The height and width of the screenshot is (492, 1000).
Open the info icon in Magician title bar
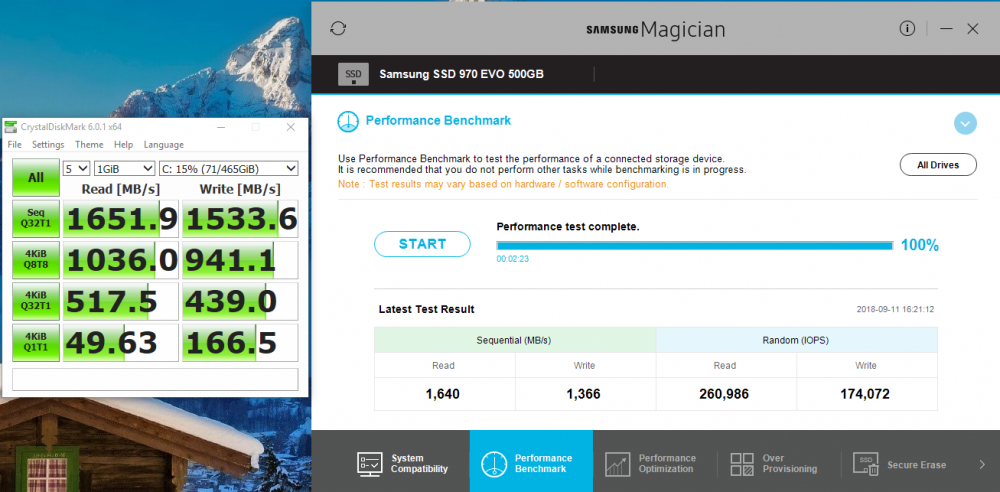coord(907,28)
